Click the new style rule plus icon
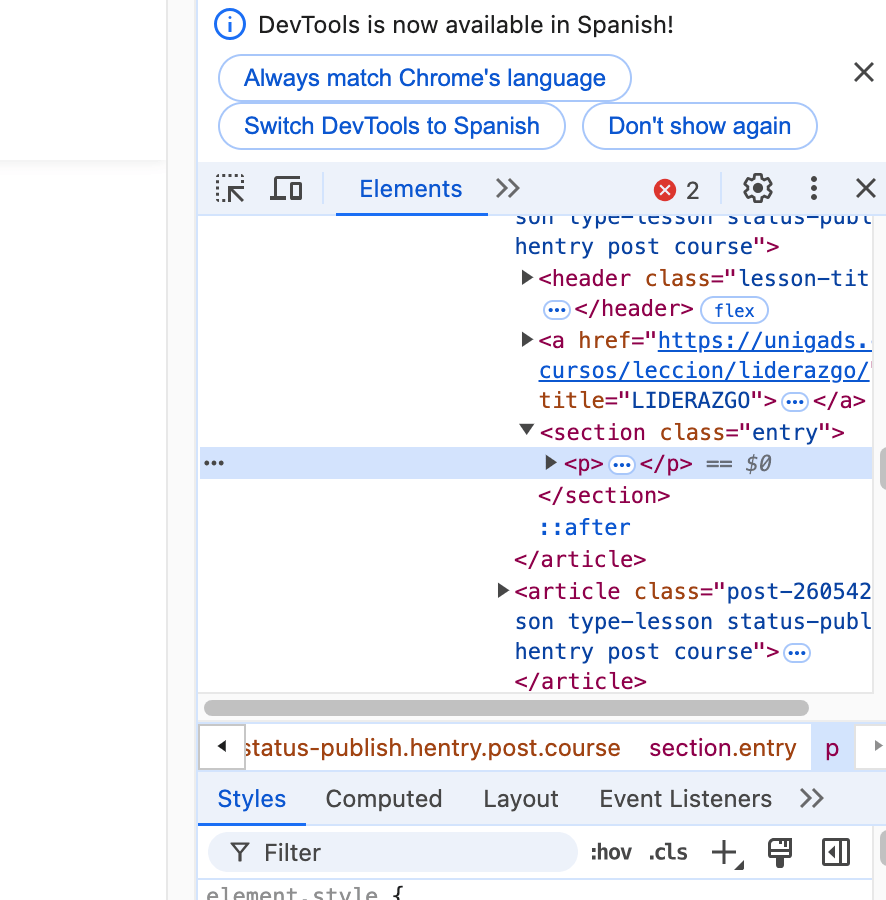886x900 pixels. pyautogui.click(x=726, y=853)
